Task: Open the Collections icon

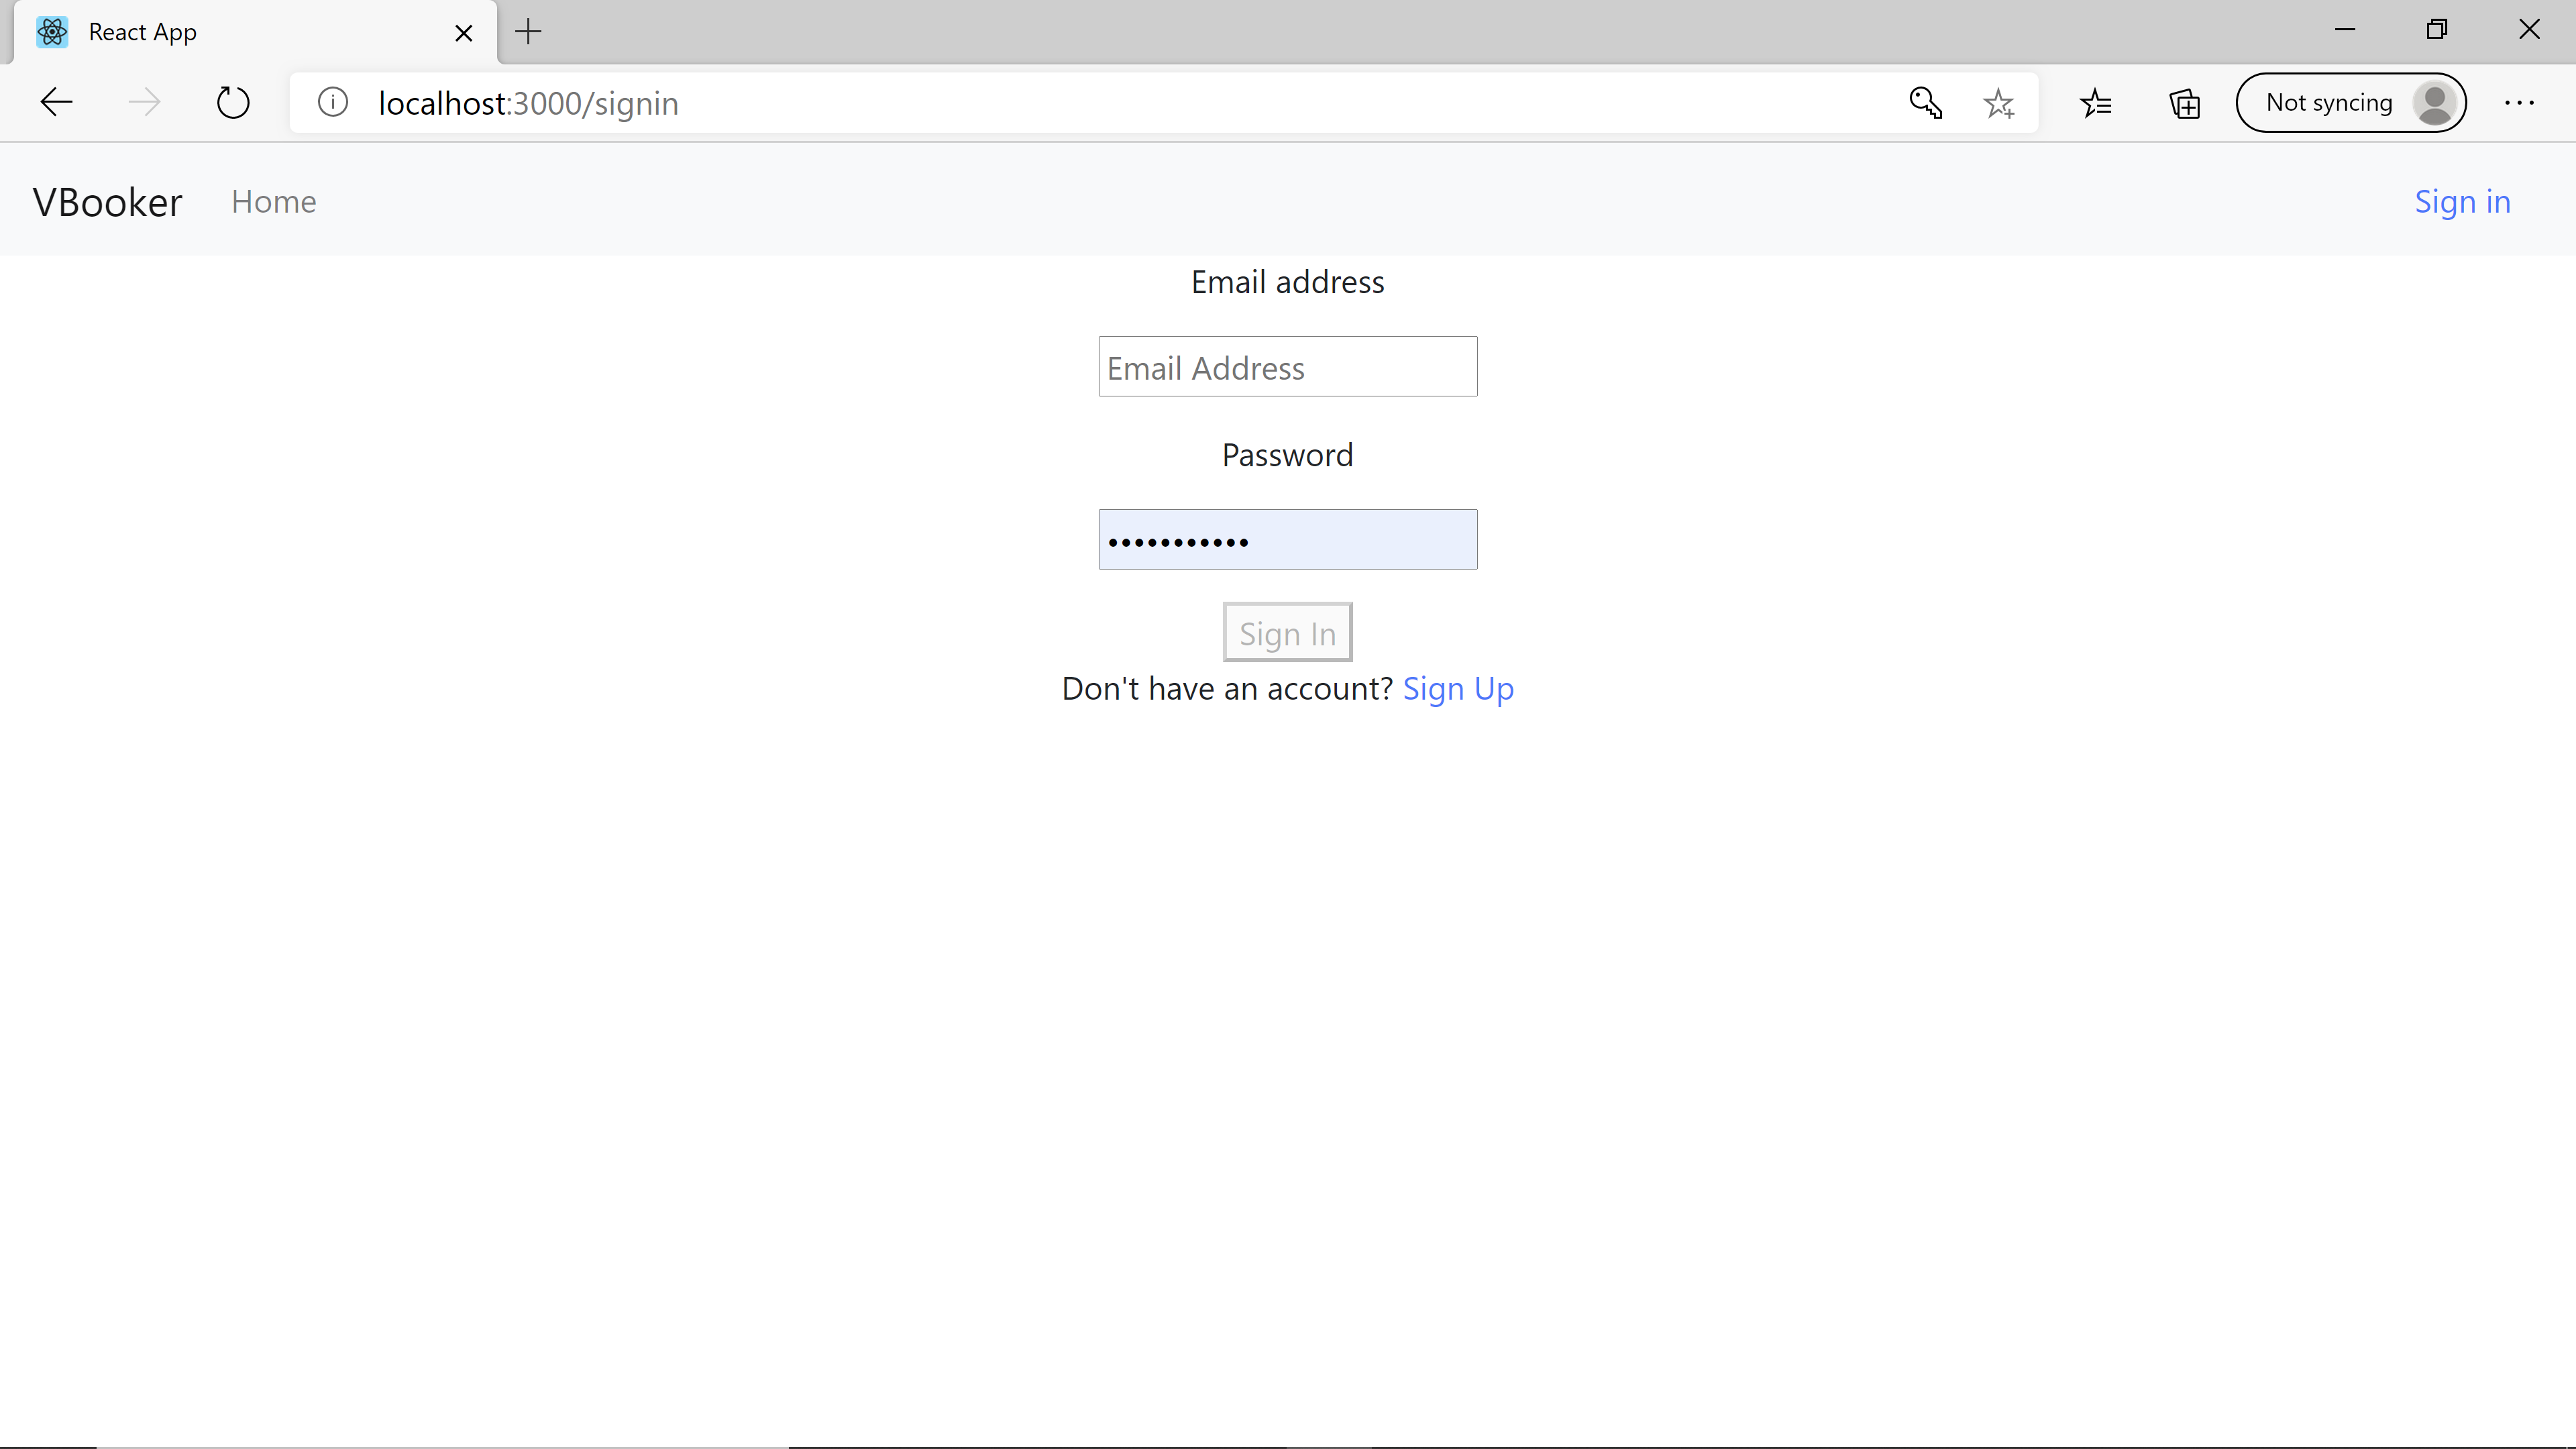Action: coord(2184,102)
